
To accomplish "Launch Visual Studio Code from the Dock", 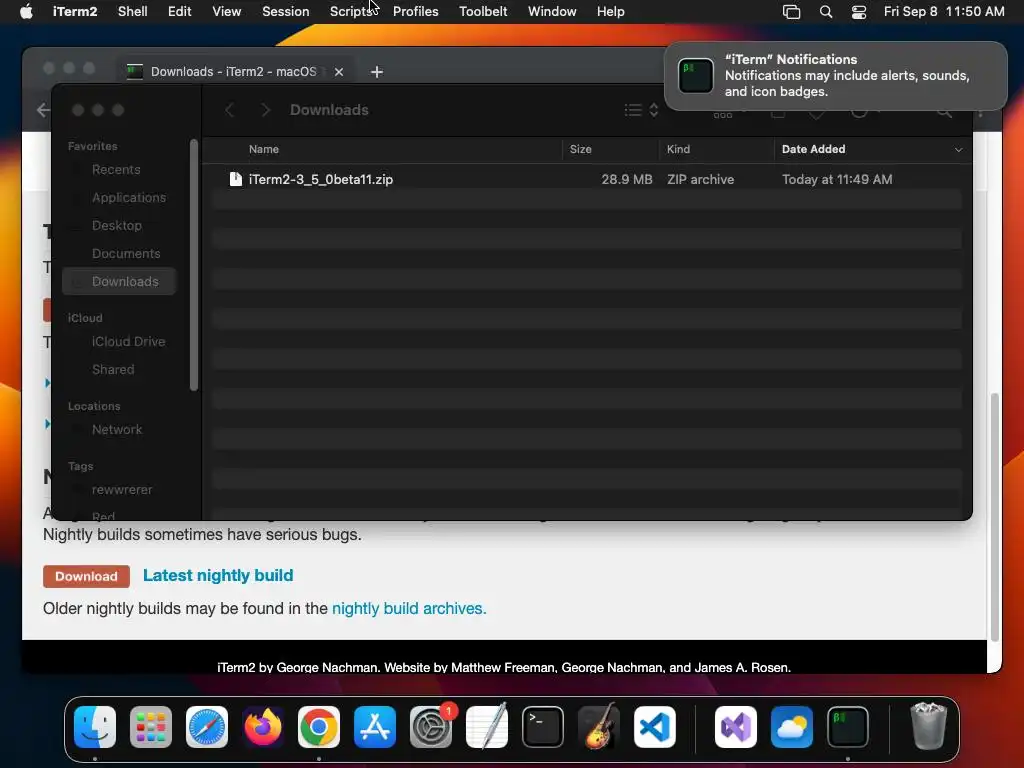I will point(655,727).
